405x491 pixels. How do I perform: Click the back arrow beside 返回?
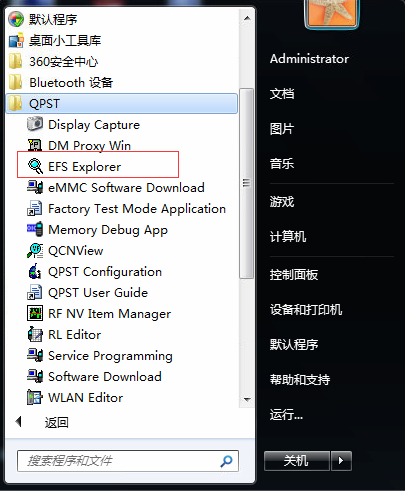19,422
